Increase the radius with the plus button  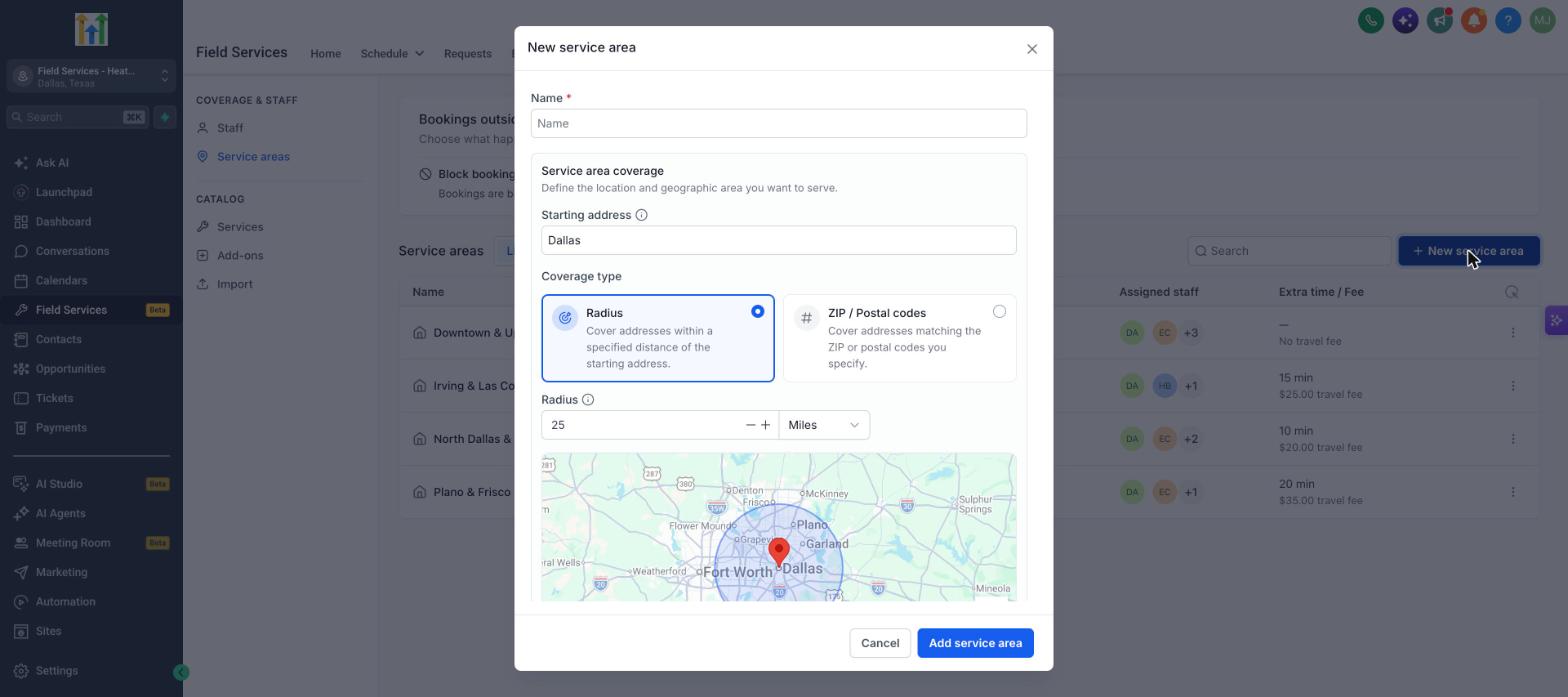point(766,425)
